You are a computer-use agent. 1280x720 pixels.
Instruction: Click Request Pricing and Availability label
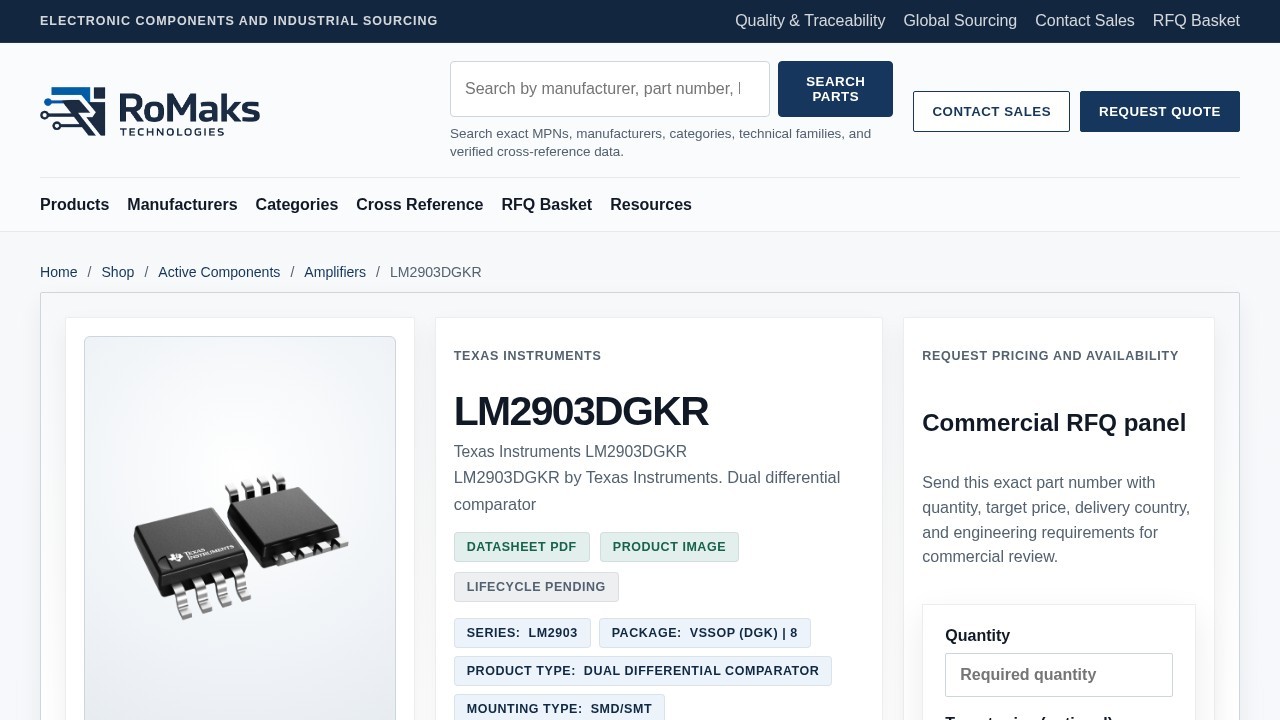tap(1050, 356)
